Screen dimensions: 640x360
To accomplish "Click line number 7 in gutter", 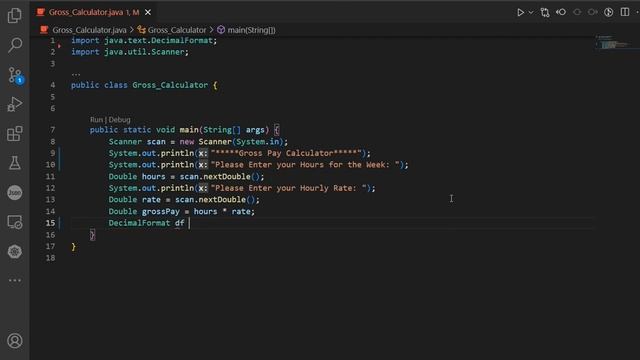I will [x=53, y=130].
